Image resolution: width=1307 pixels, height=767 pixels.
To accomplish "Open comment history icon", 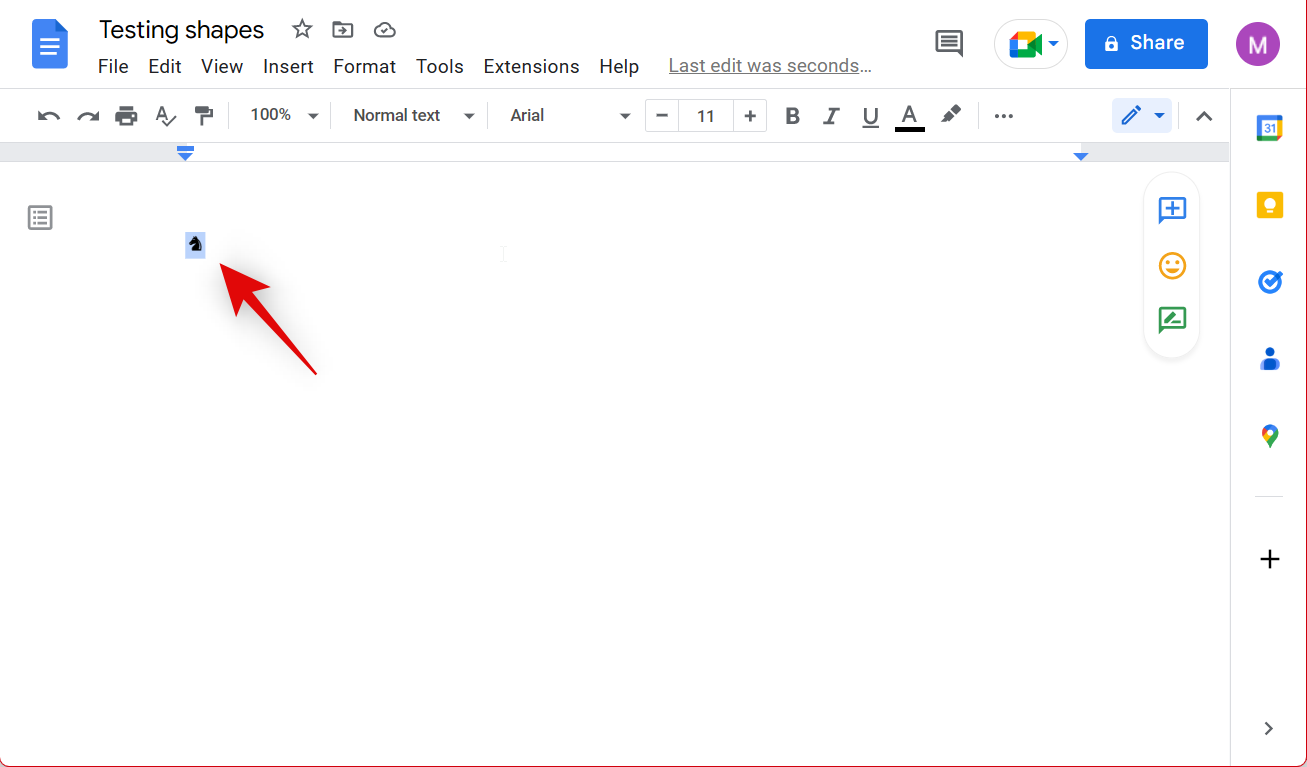I will pos(949,43).
